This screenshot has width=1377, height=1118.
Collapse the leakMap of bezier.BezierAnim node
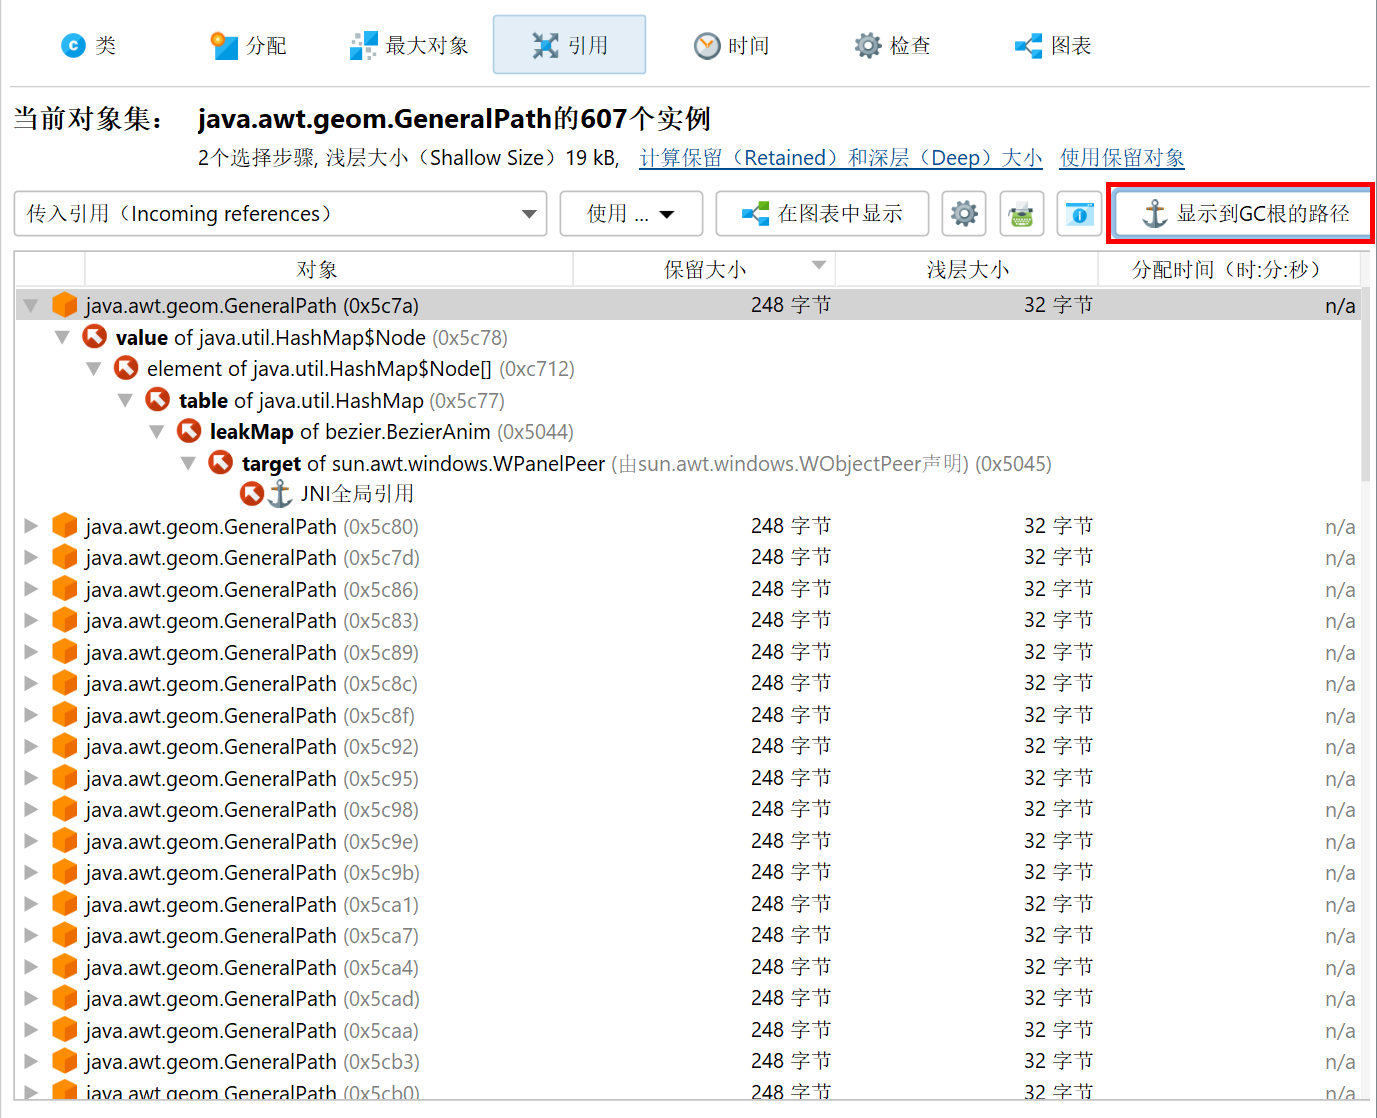pyautogui.click(x=157, y=432)
